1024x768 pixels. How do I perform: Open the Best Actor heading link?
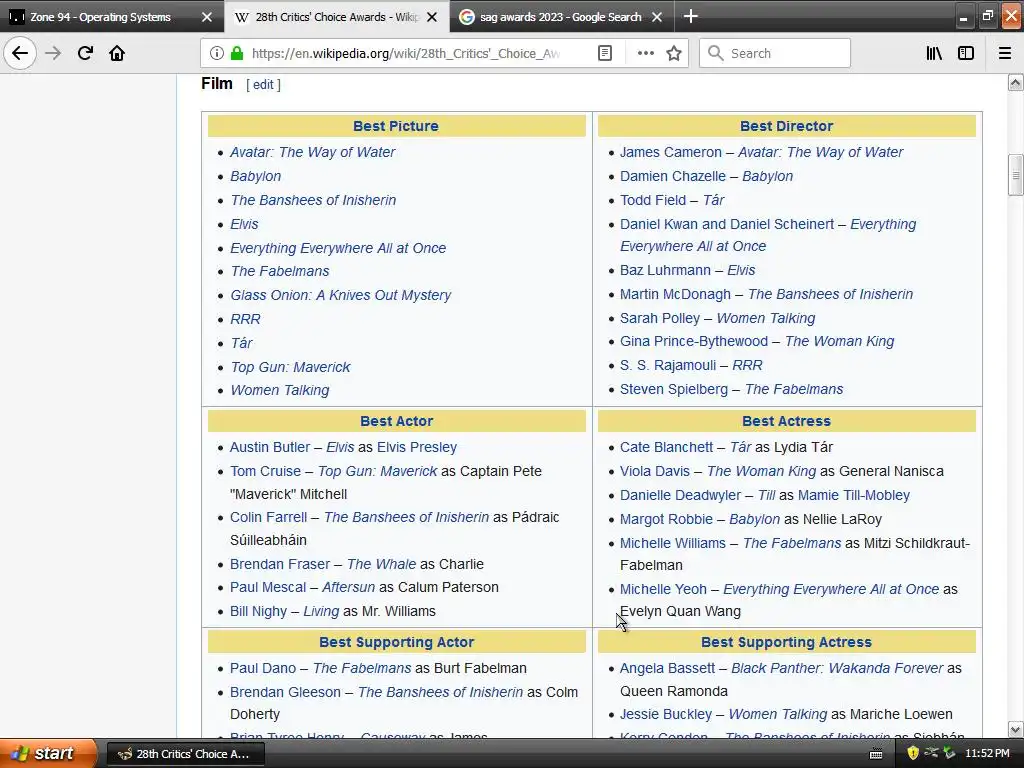click(x=396, y=421)
